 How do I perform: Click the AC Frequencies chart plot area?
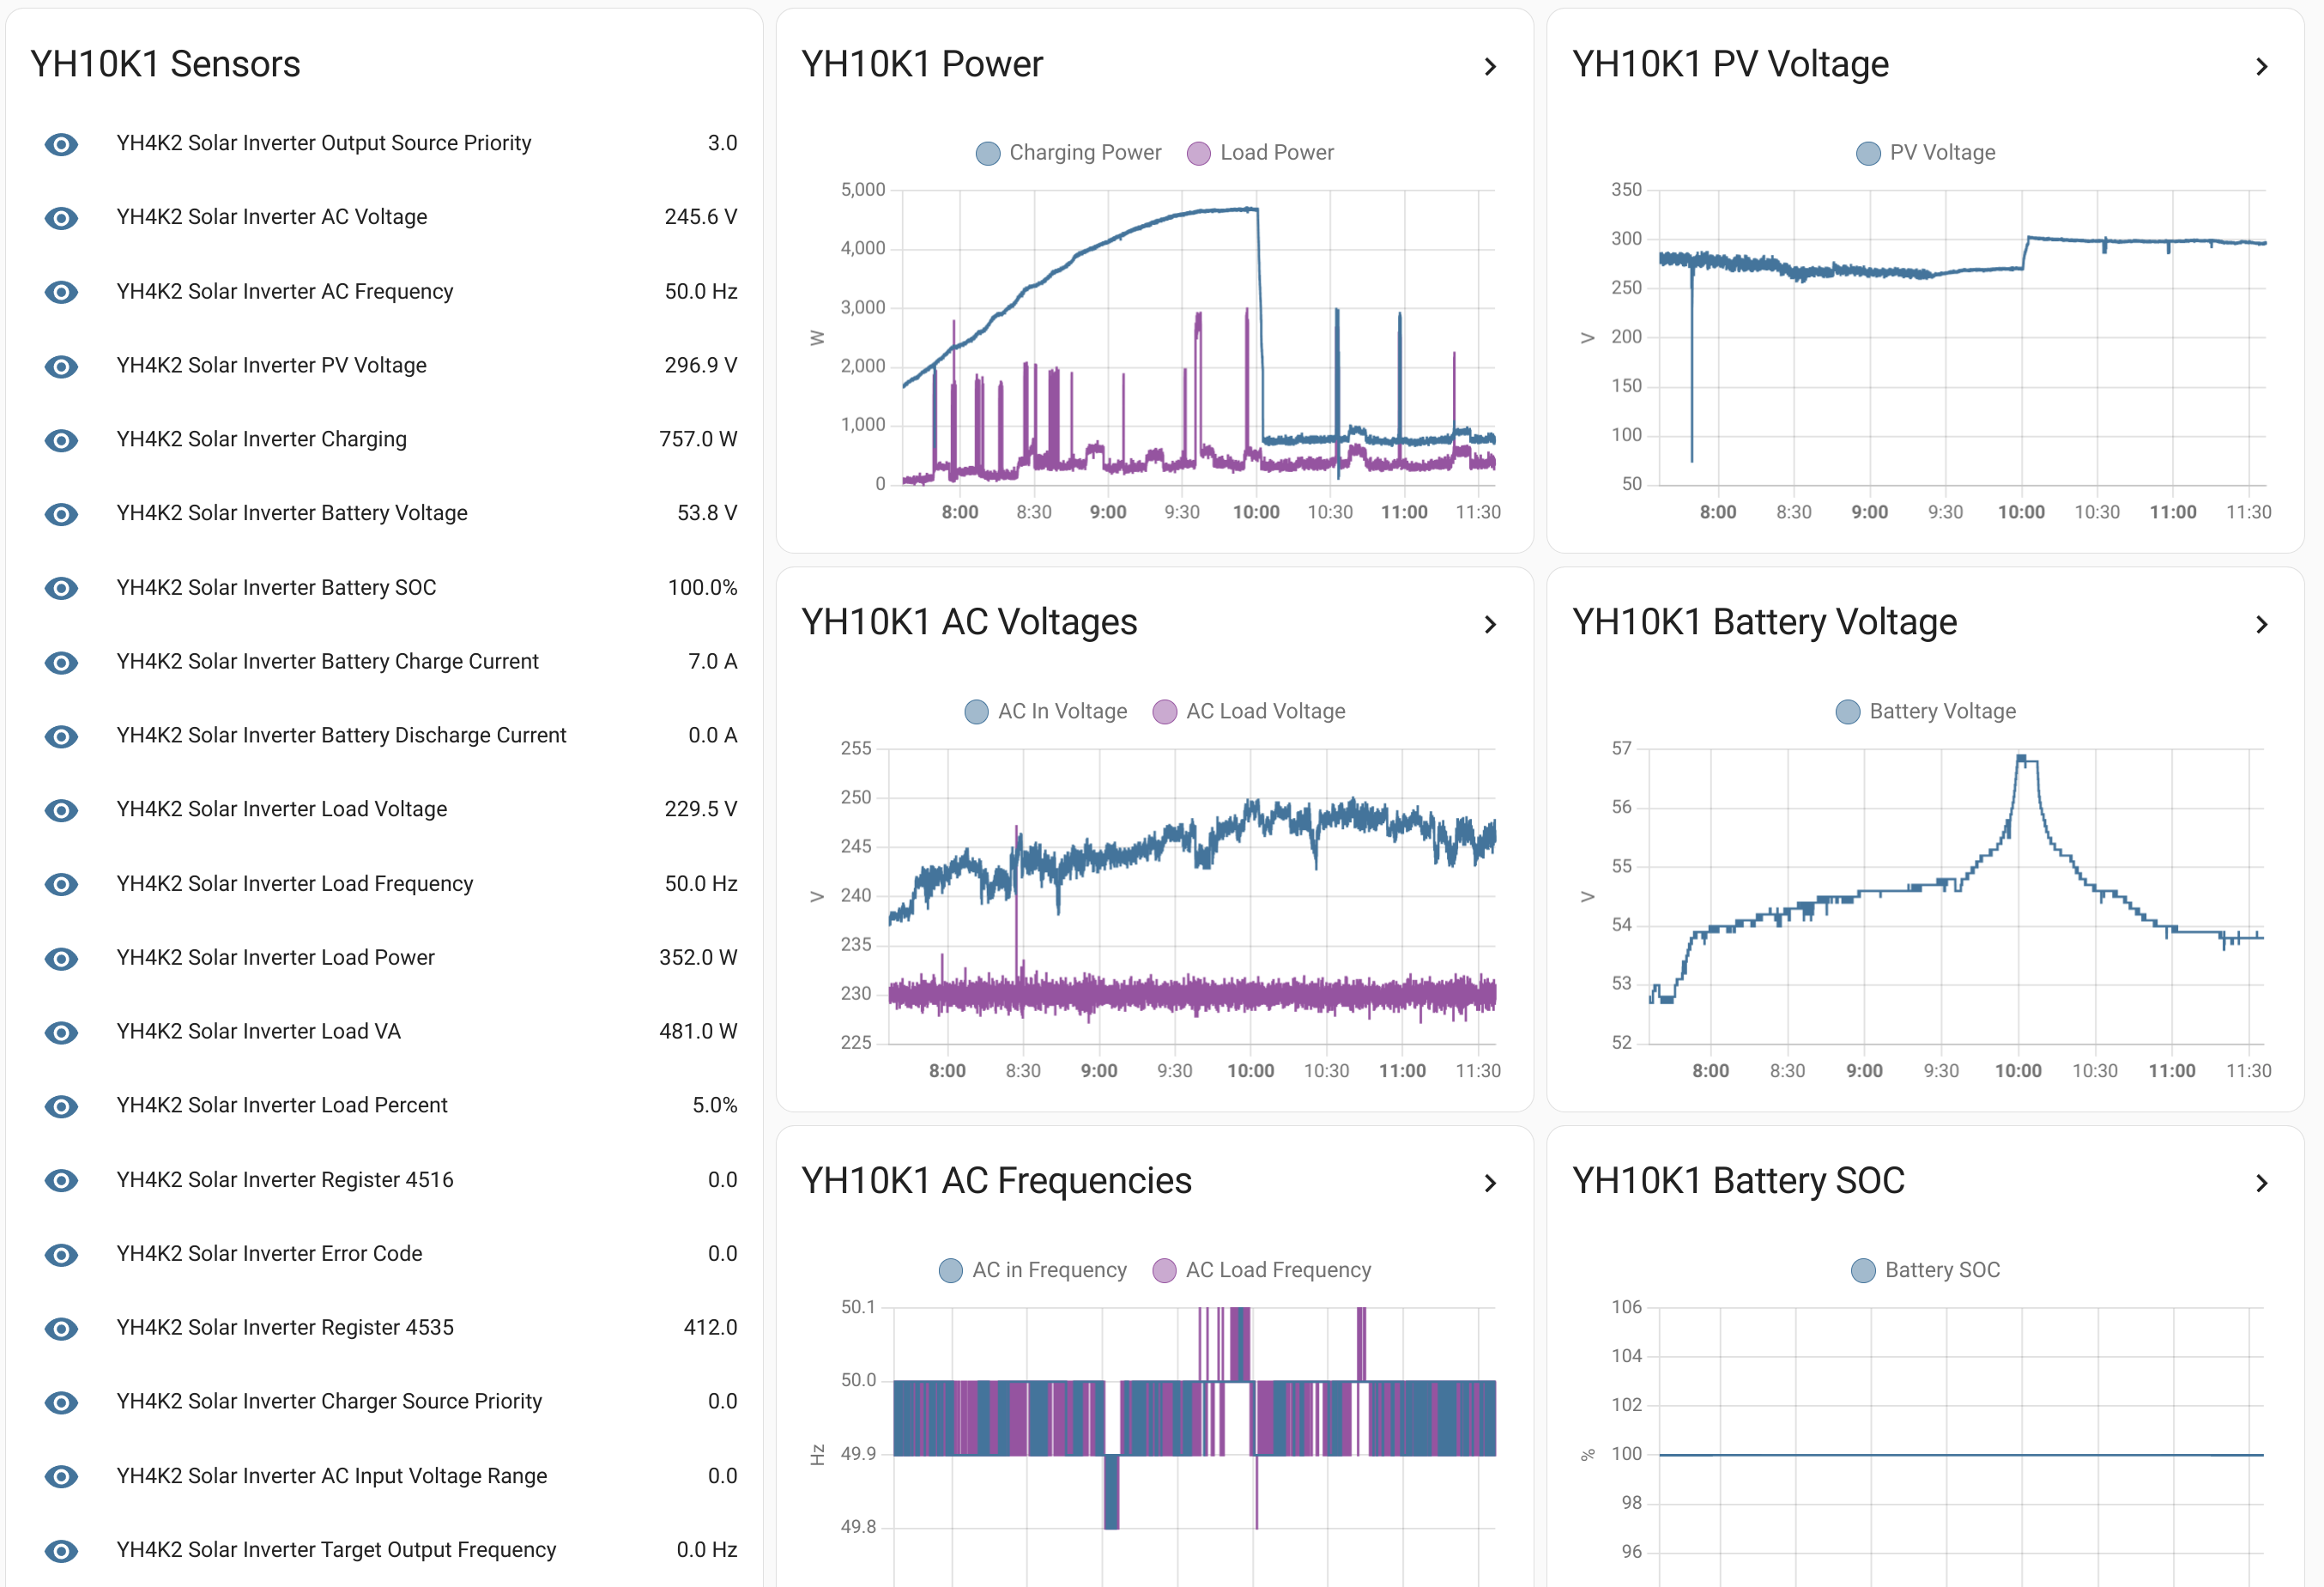(x=1194, y=1445)
